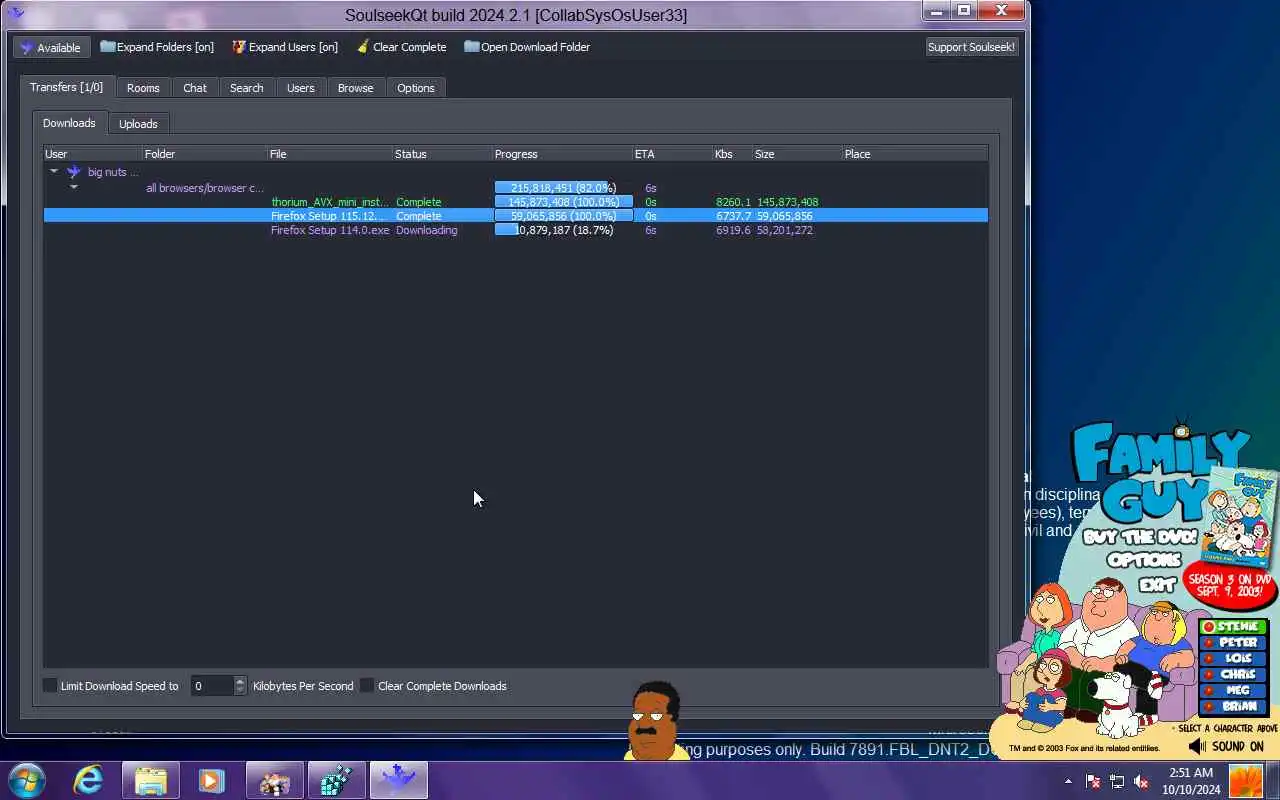1280x800 pixels.
Task: Sort by the Kbs column header
Action: (732, 154)
